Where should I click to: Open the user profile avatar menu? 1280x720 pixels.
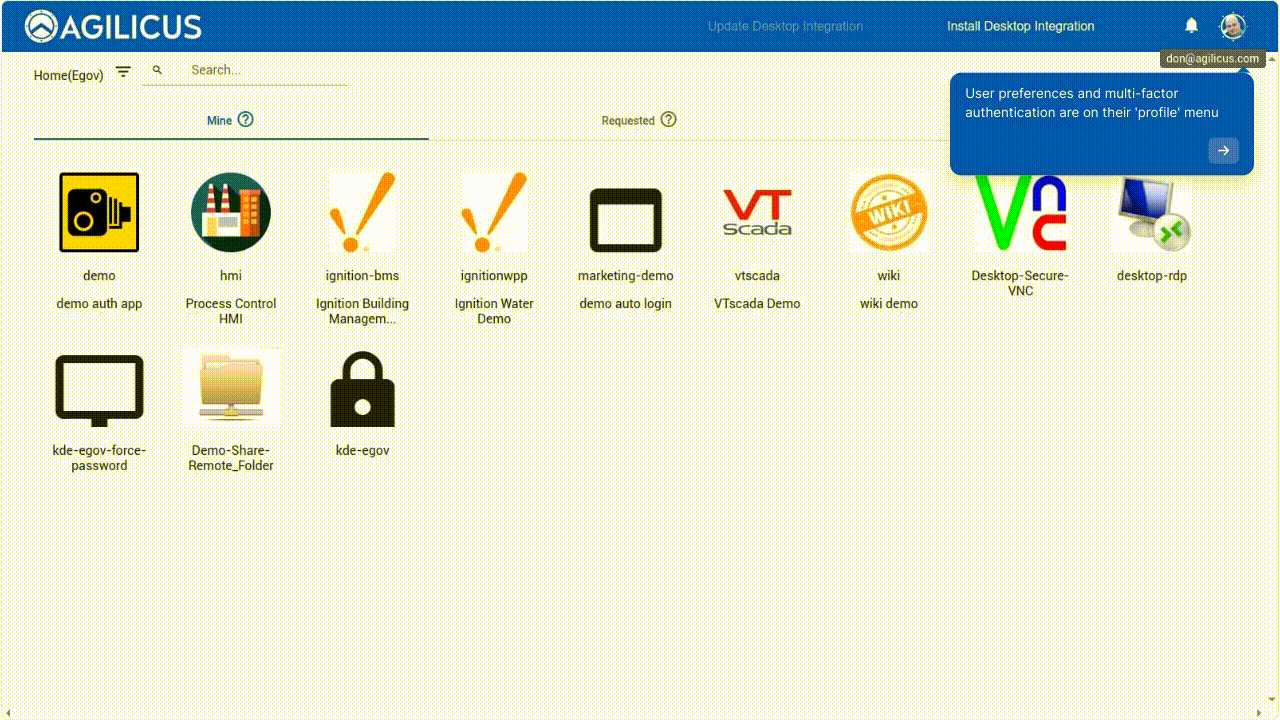(1233, 26)
